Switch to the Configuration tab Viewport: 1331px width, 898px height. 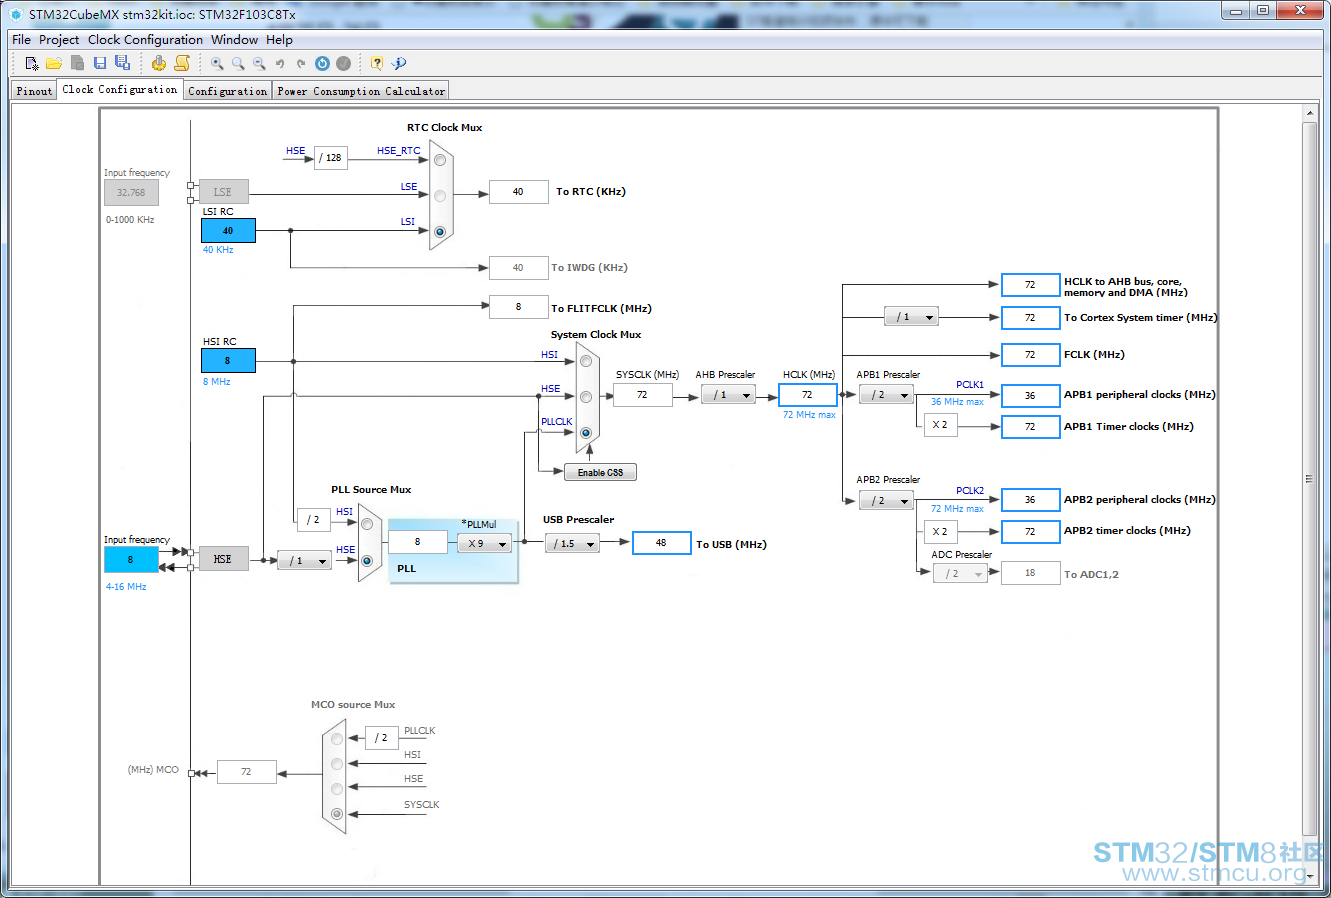228,91
